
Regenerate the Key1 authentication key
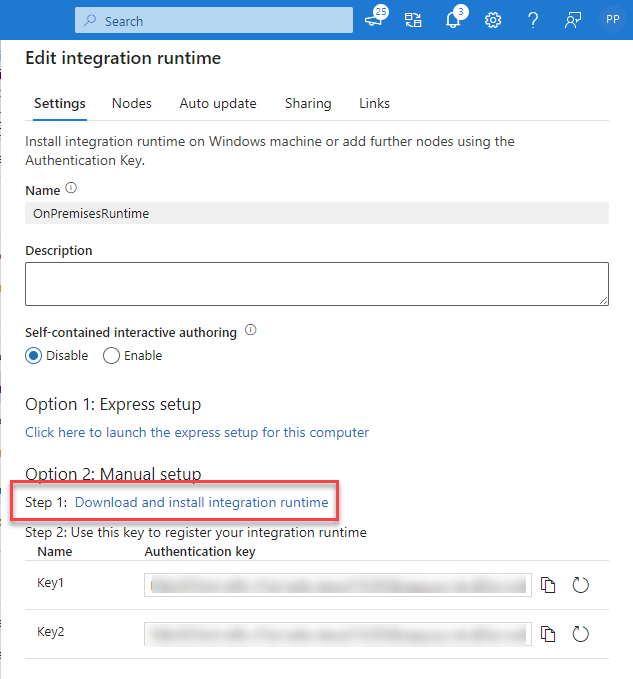click(x=581, y=585)
